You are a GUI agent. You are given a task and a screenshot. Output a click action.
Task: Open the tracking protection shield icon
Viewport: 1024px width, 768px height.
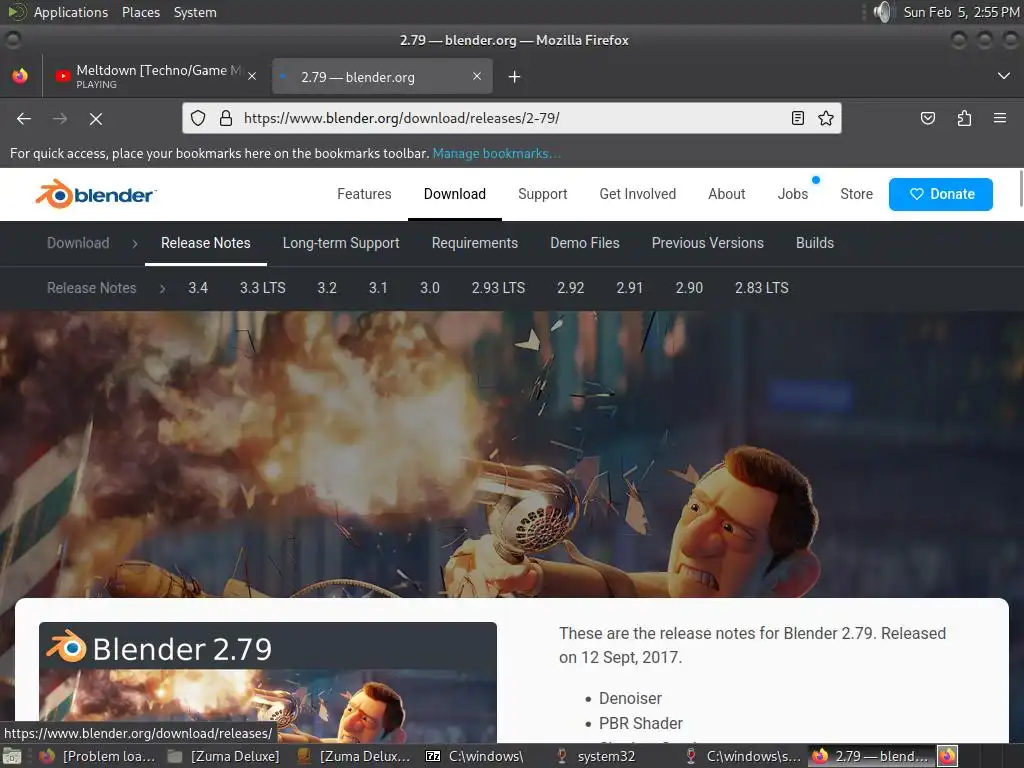click(x=198, y=118)
